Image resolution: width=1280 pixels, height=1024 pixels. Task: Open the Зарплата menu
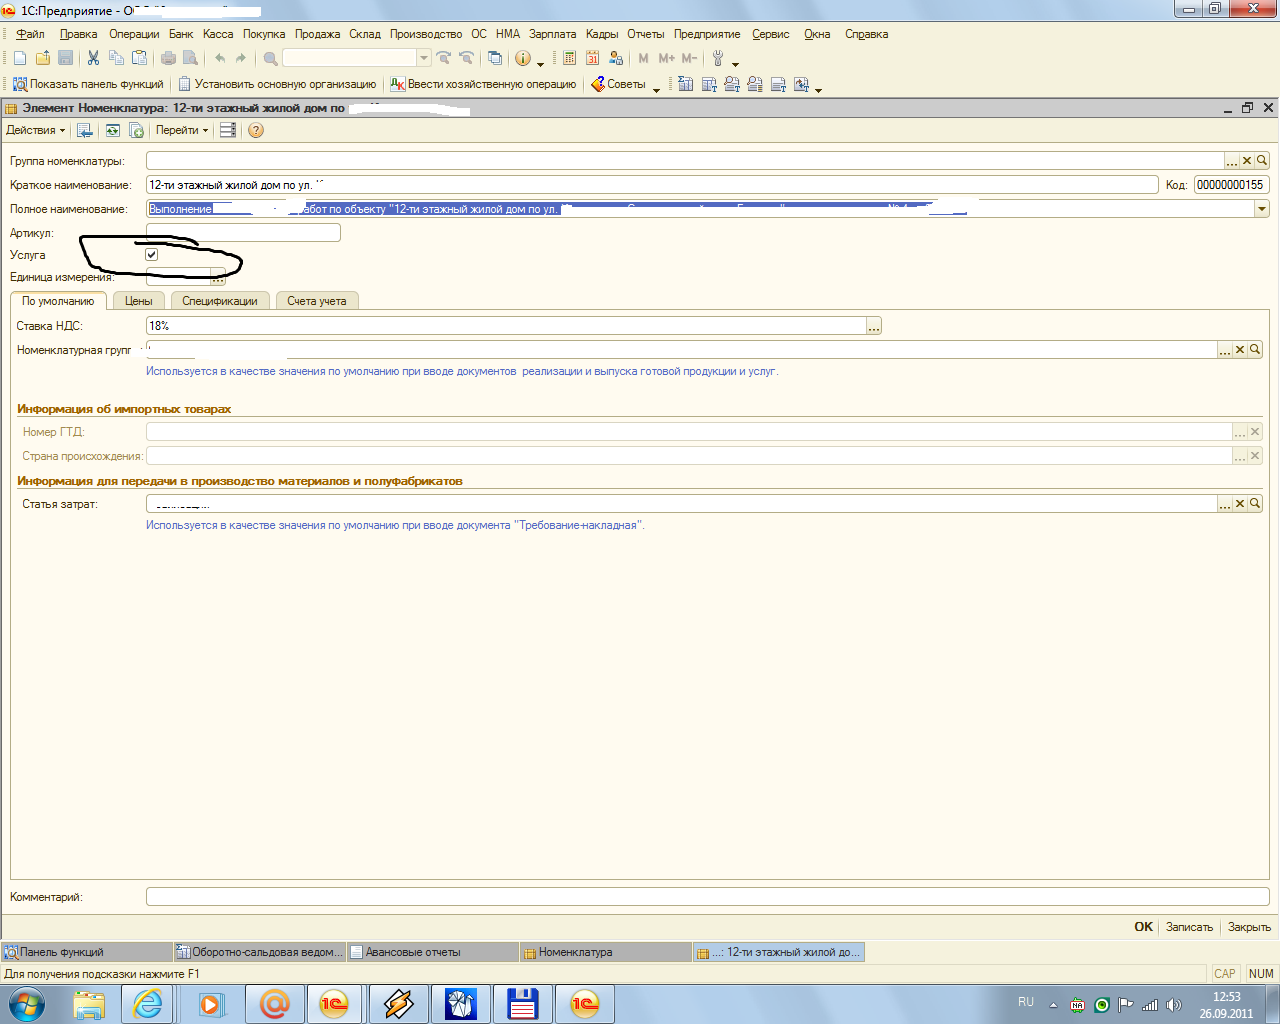tap(552, 34)
